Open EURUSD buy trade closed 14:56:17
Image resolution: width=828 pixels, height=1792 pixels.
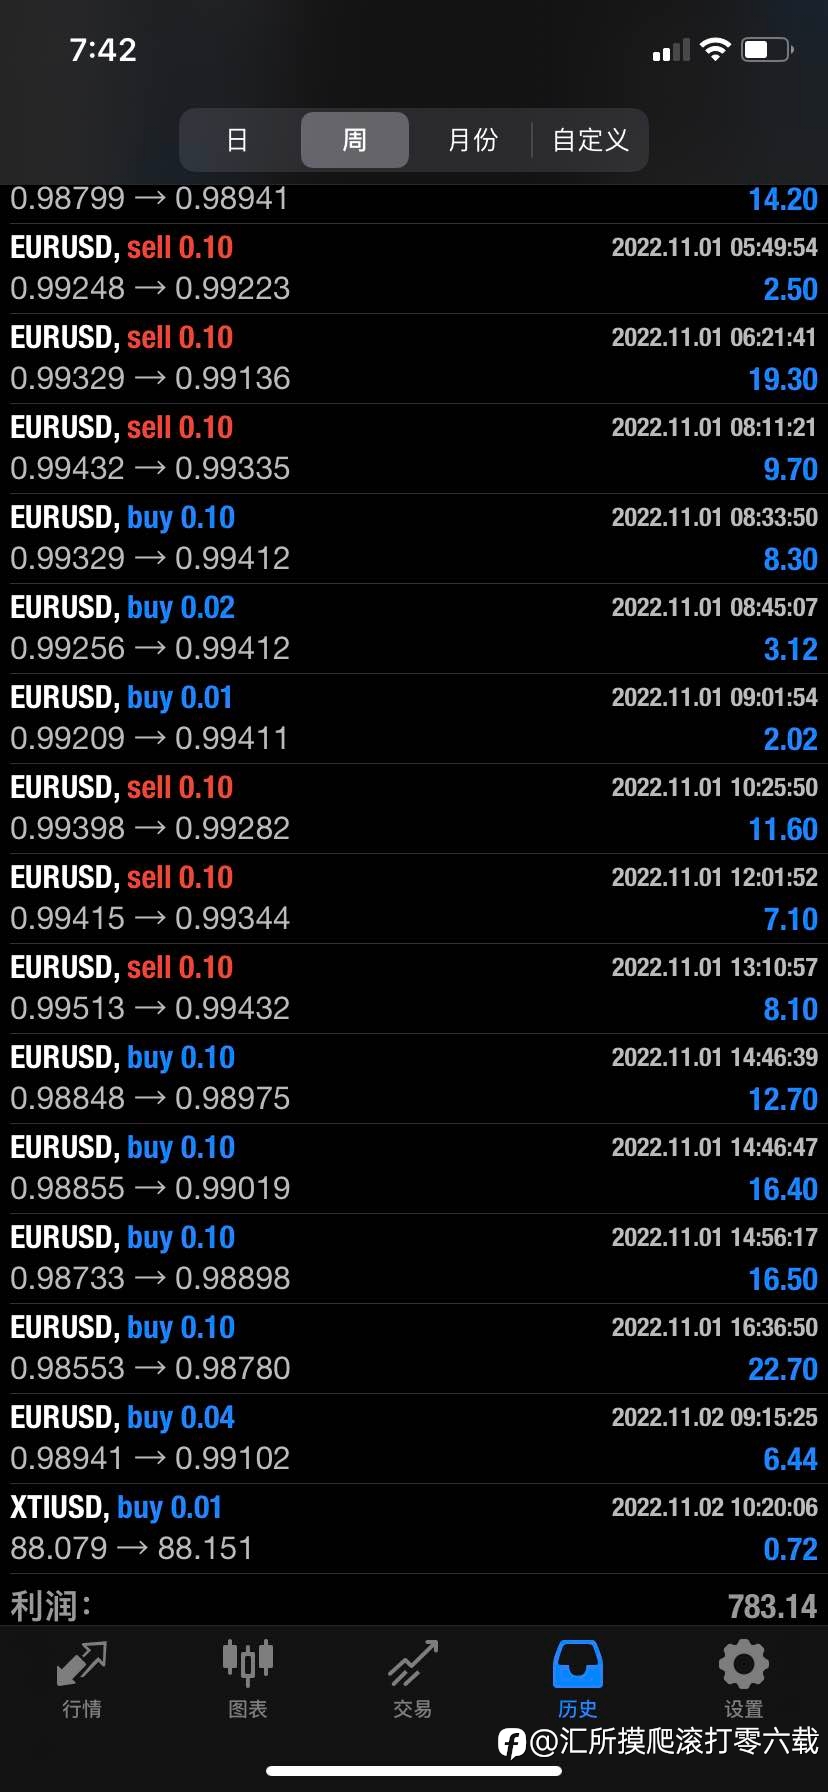(x=414, y=1258)
